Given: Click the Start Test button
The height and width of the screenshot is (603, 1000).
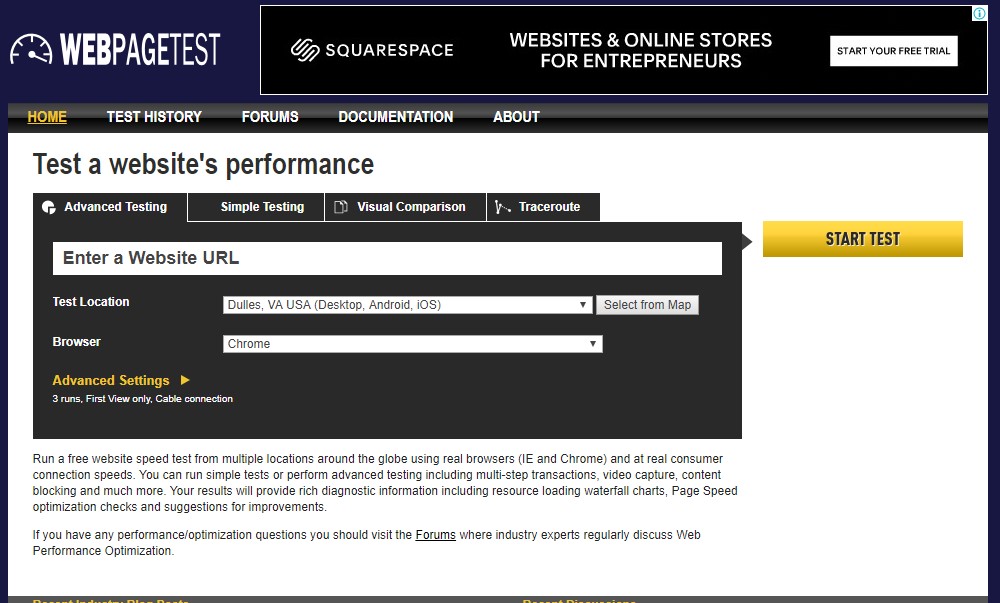Looking at the screenshot, I should (862, 239).
